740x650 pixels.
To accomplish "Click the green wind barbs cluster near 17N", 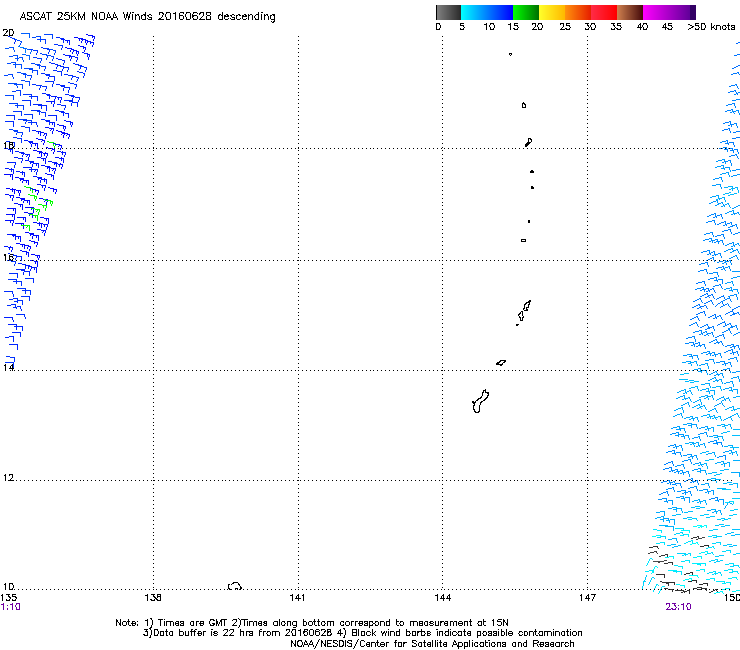I will tap(38, 208).
